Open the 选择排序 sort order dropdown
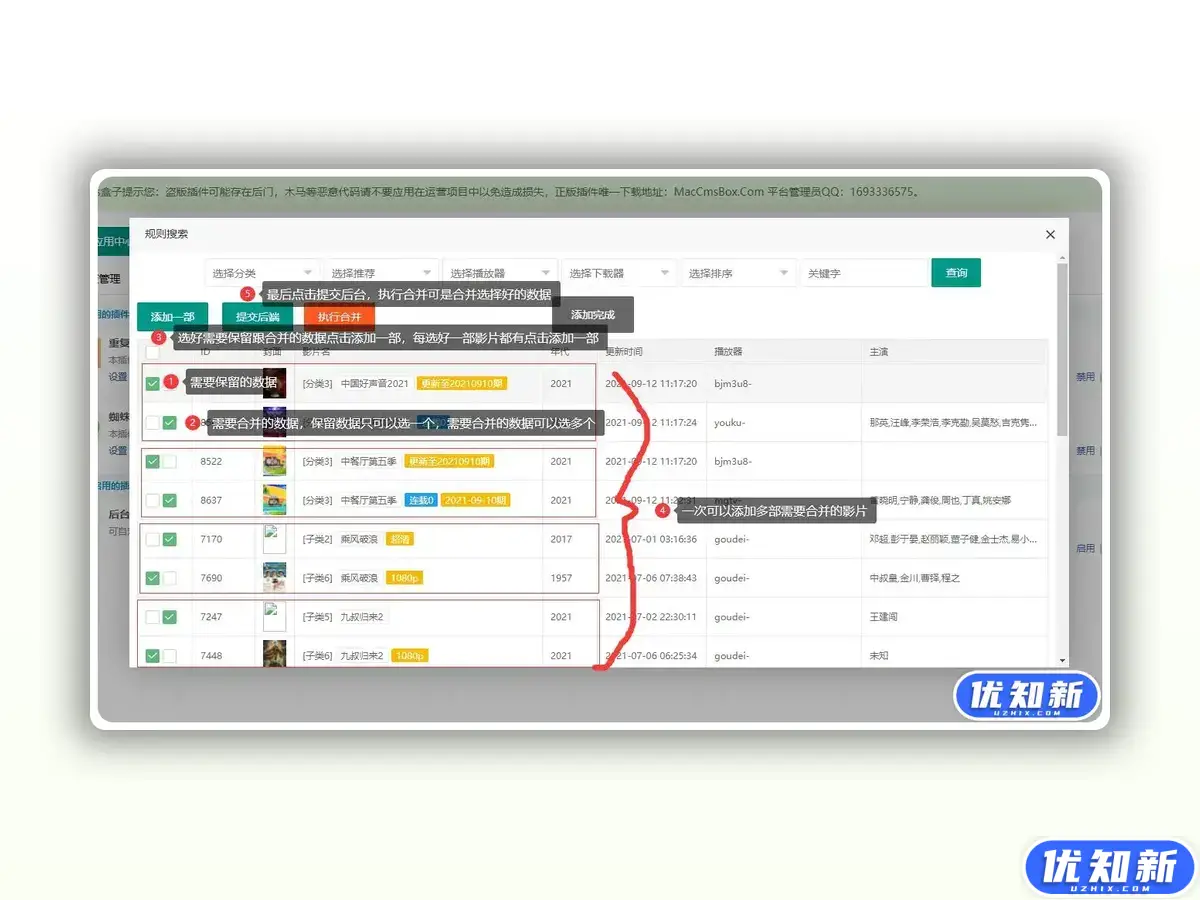 point(736,271)
